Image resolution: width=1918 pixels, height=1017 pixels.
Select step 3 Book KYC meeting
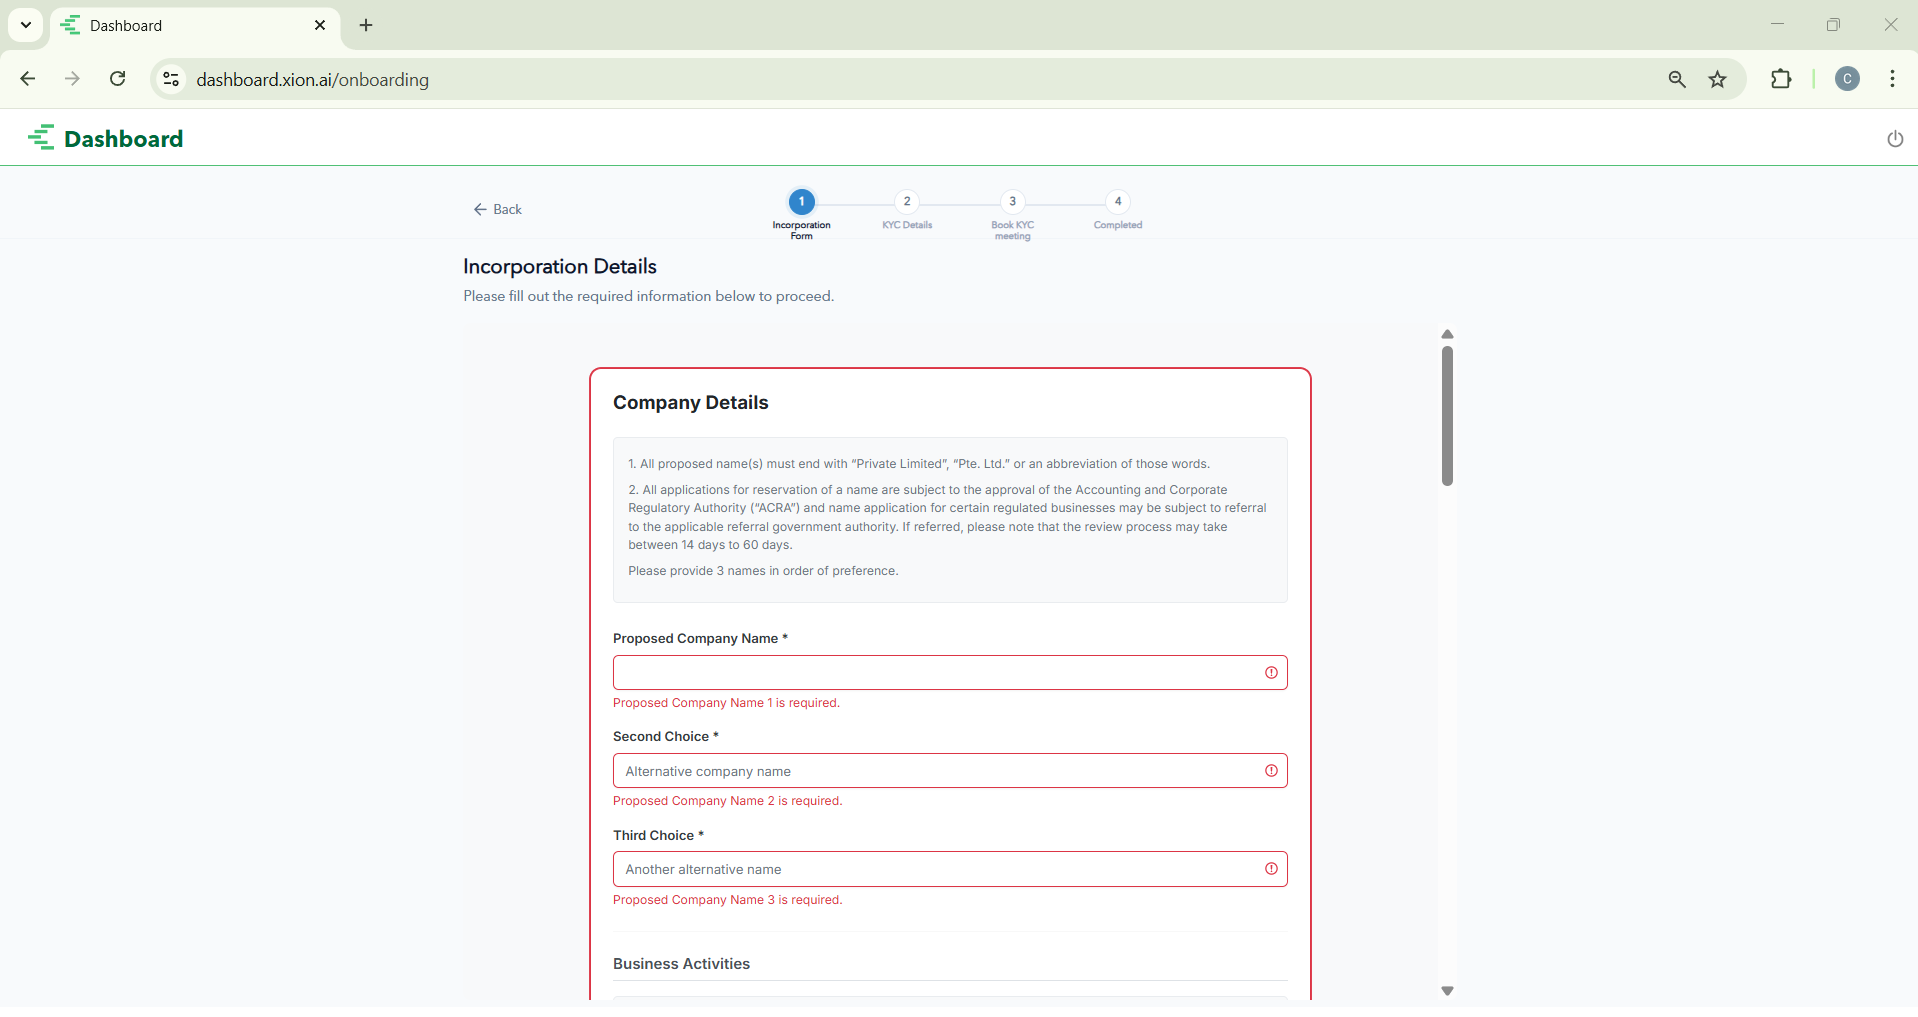1012,202
